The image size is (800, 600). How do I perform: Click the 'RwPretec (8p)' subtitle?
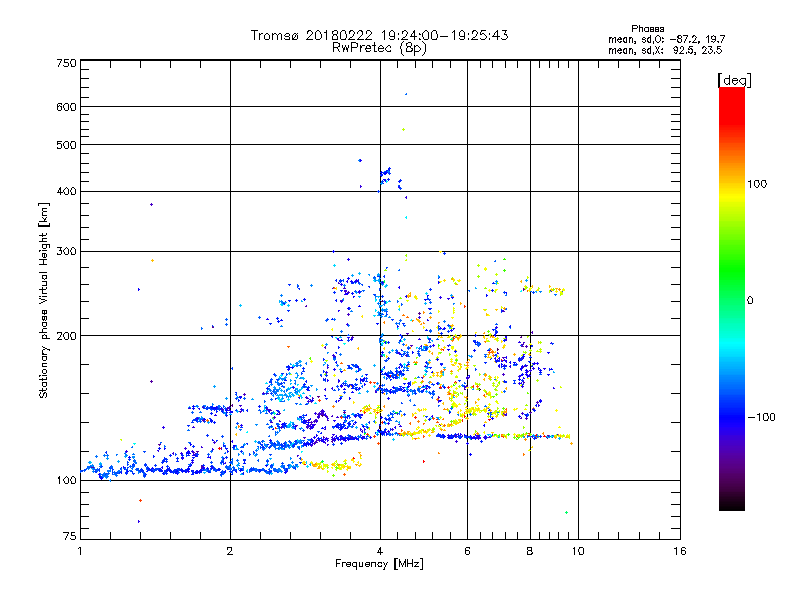pos(379,48)
